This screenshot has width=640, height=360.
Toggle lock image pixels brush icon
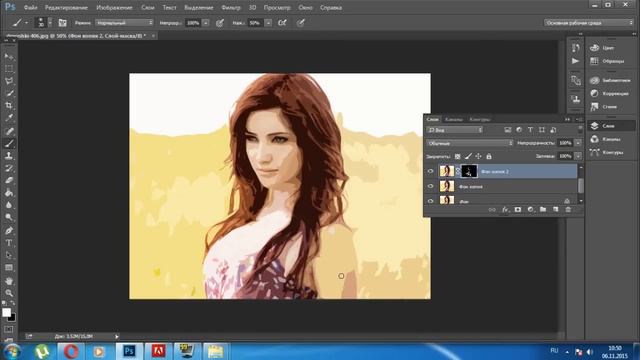pos(468,156)
